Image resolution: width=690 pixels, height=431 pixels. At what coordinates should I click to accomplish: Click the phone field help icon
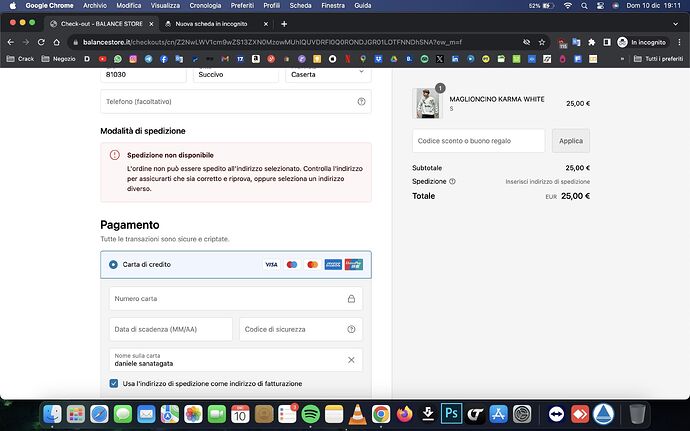pyautogui.click(x=361, y=102)
